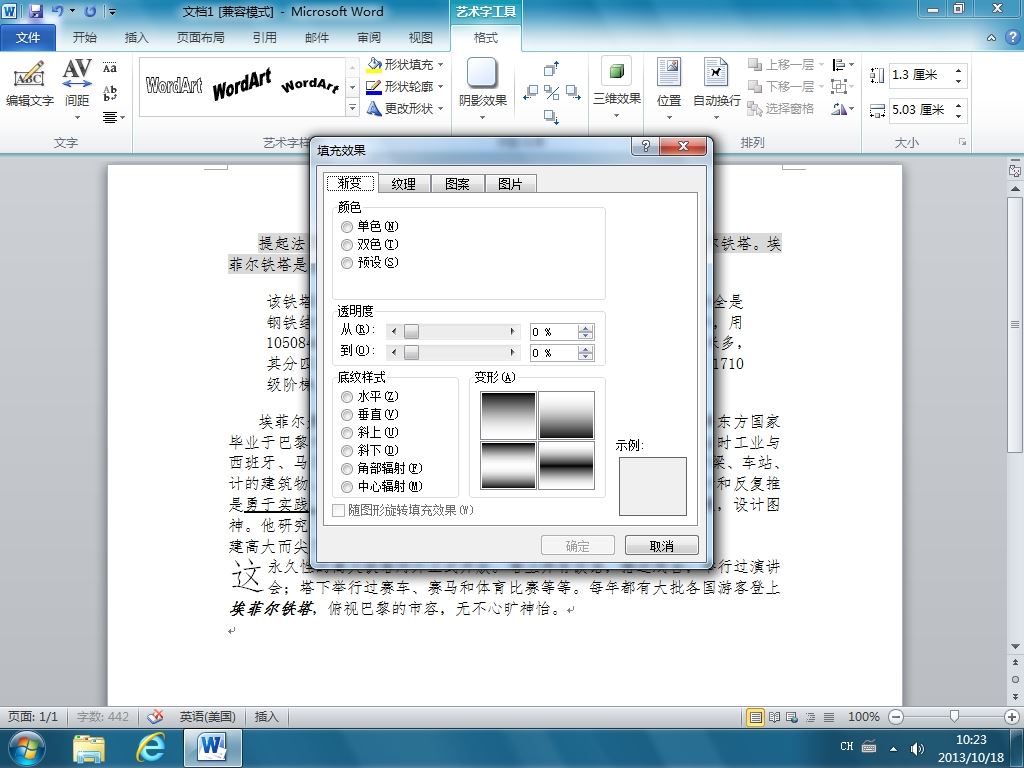Viewport: 1024px width, 768px height.
Task: Open the Insert (插入) ribbon tab
Action: (x=136, y=37)
